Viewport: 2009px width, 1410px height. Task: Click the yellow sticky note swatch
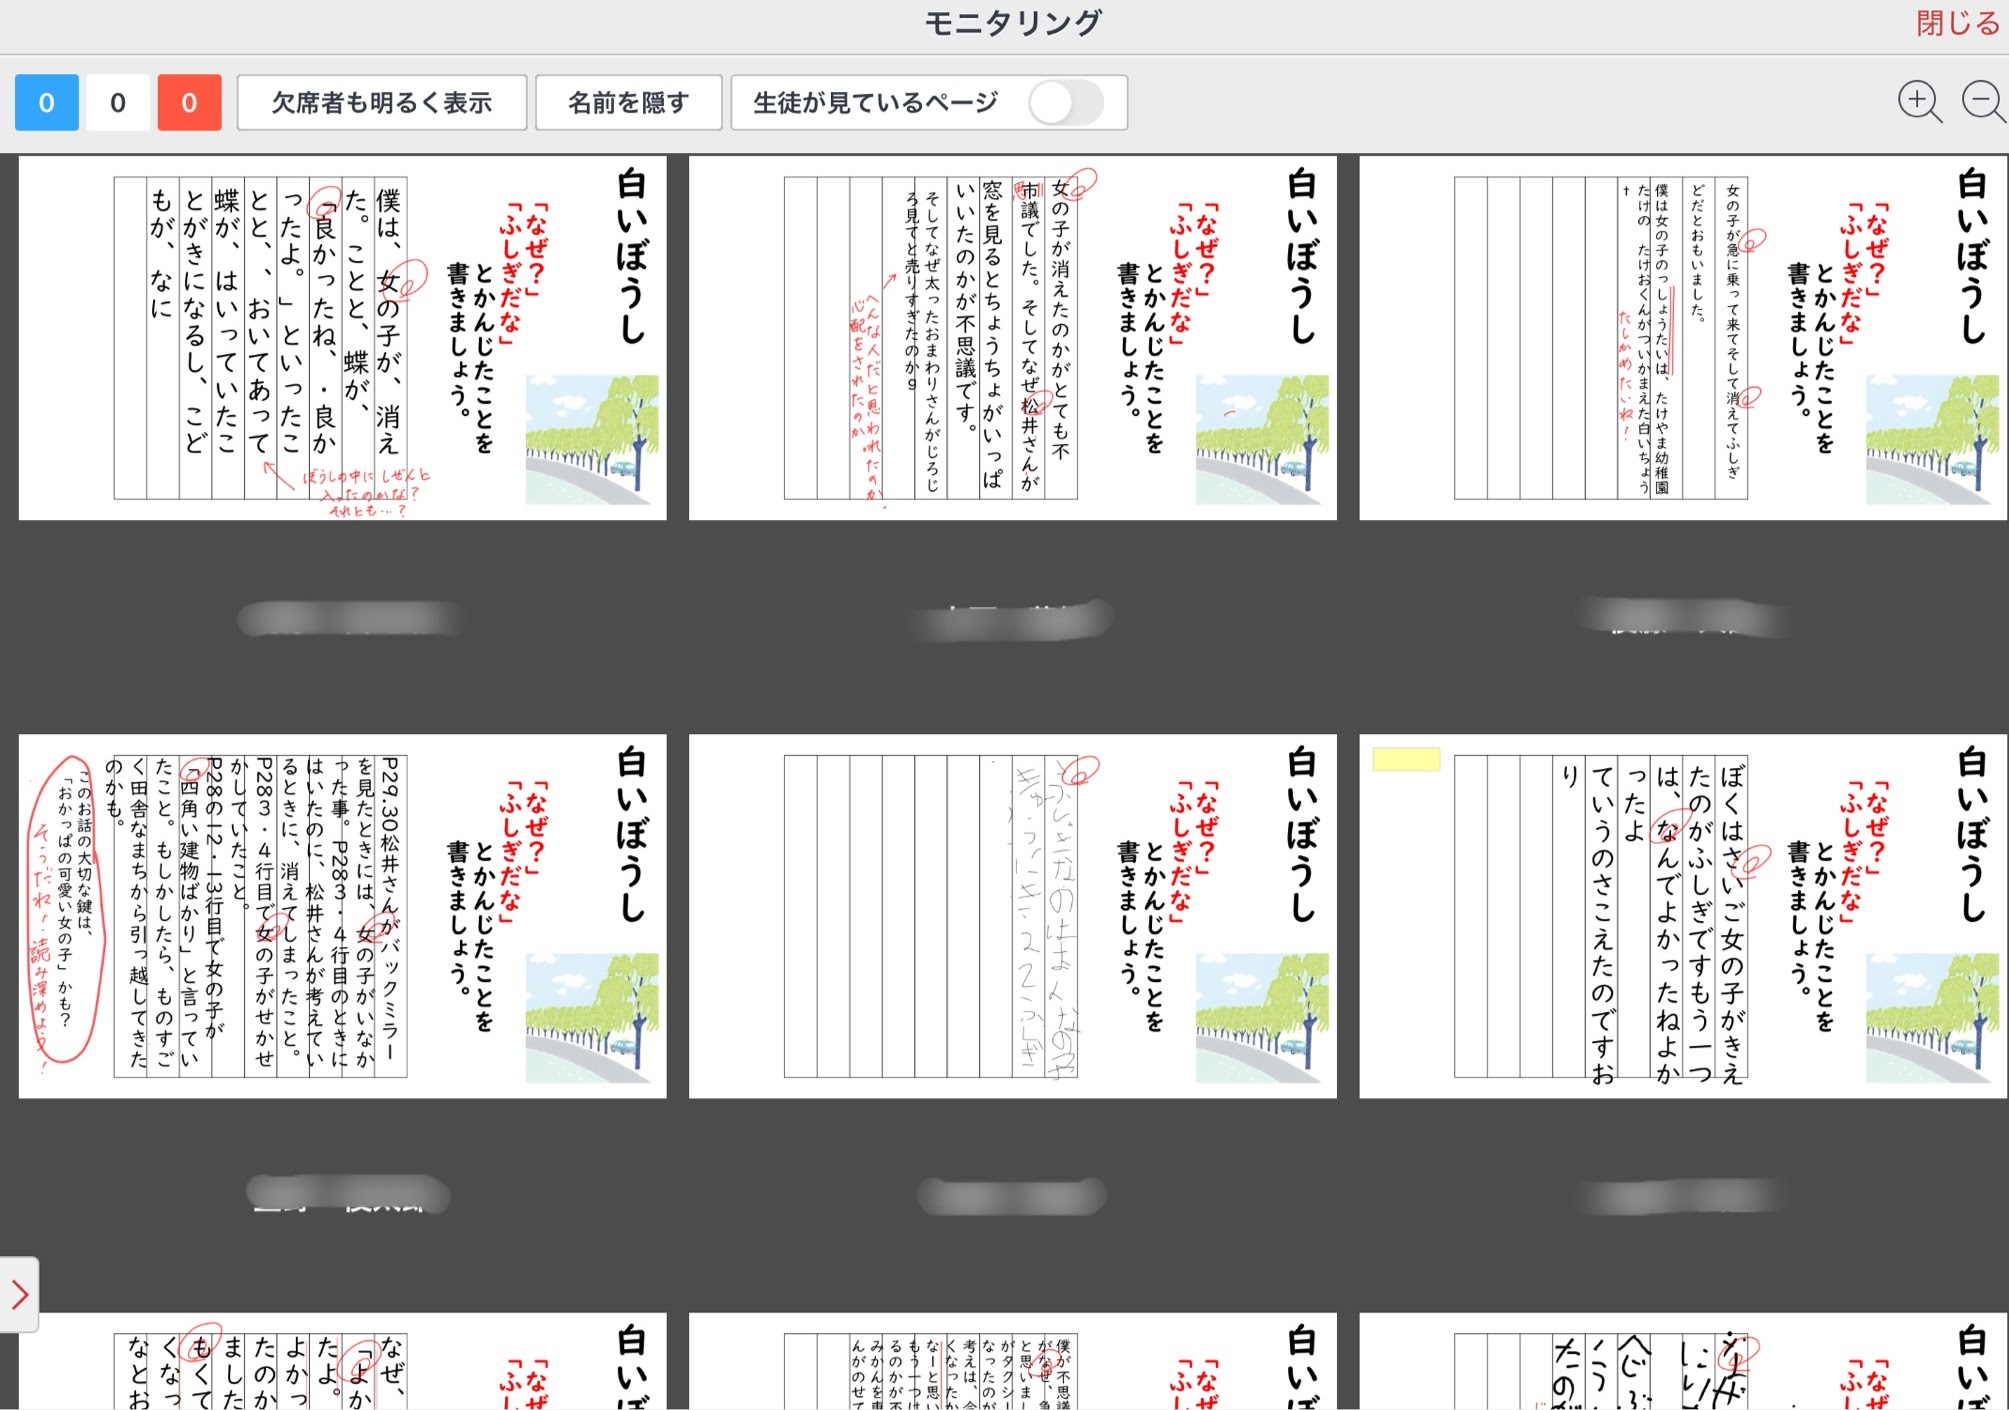pos(1406,760)
